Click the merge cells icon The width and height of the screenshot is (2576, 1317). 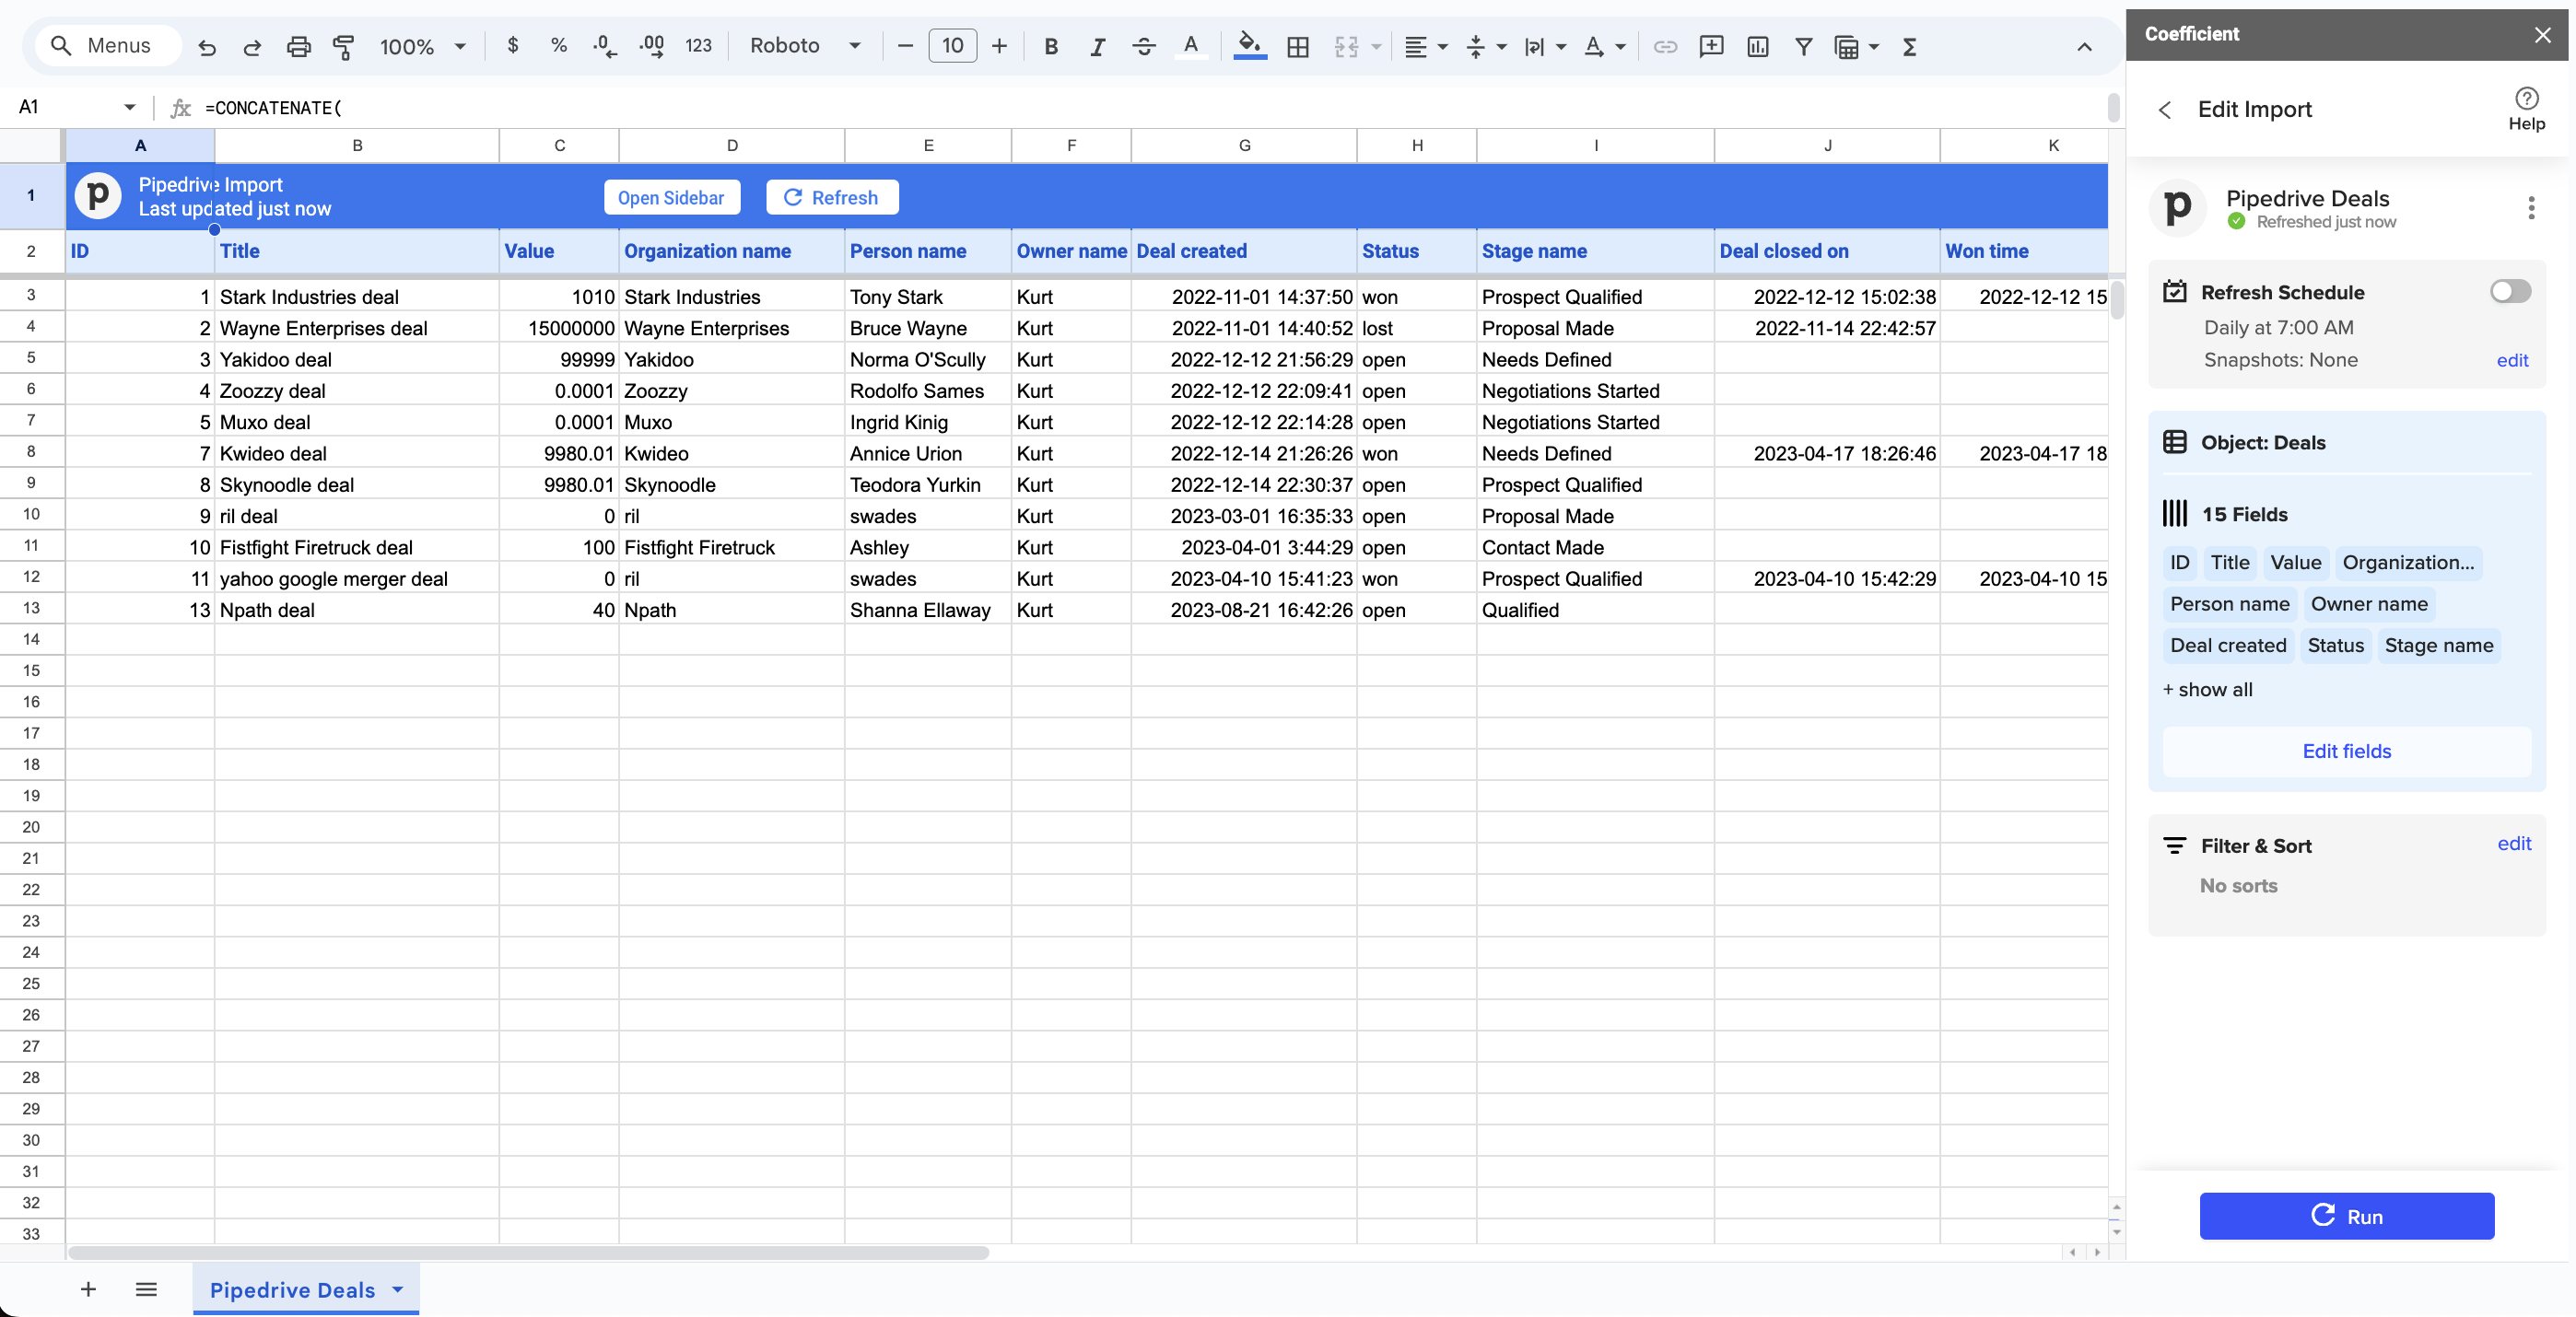coord(1347,46)
